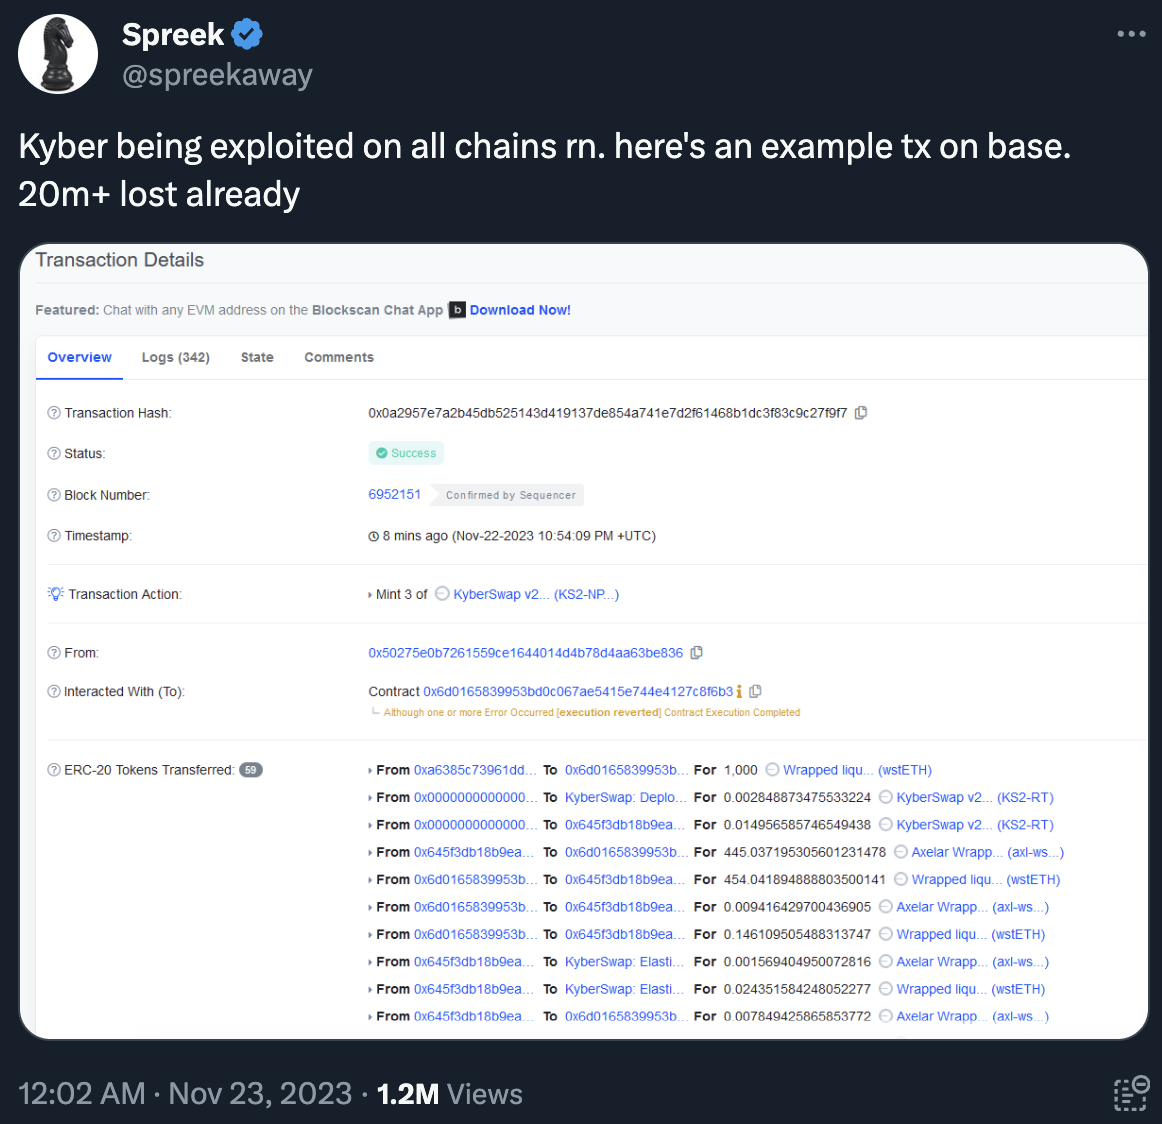
Task: Open the State tab
Action: (257, 357)
